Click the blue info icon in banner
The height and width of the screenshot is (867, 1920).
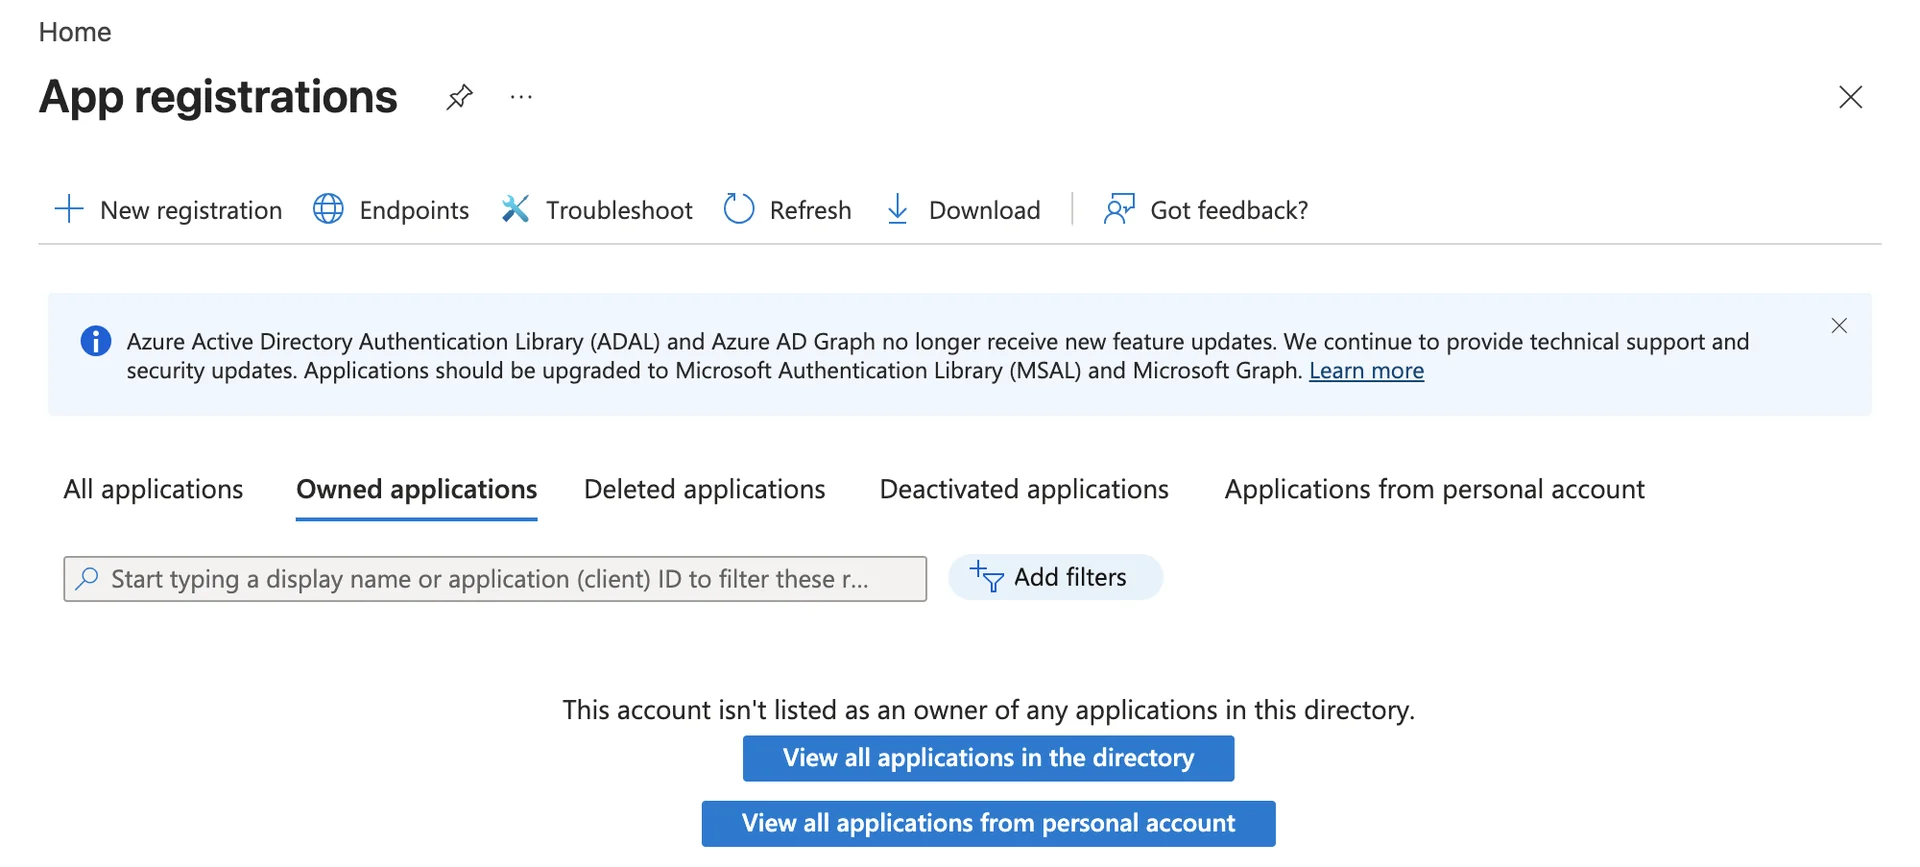click(x=96, y=341)
